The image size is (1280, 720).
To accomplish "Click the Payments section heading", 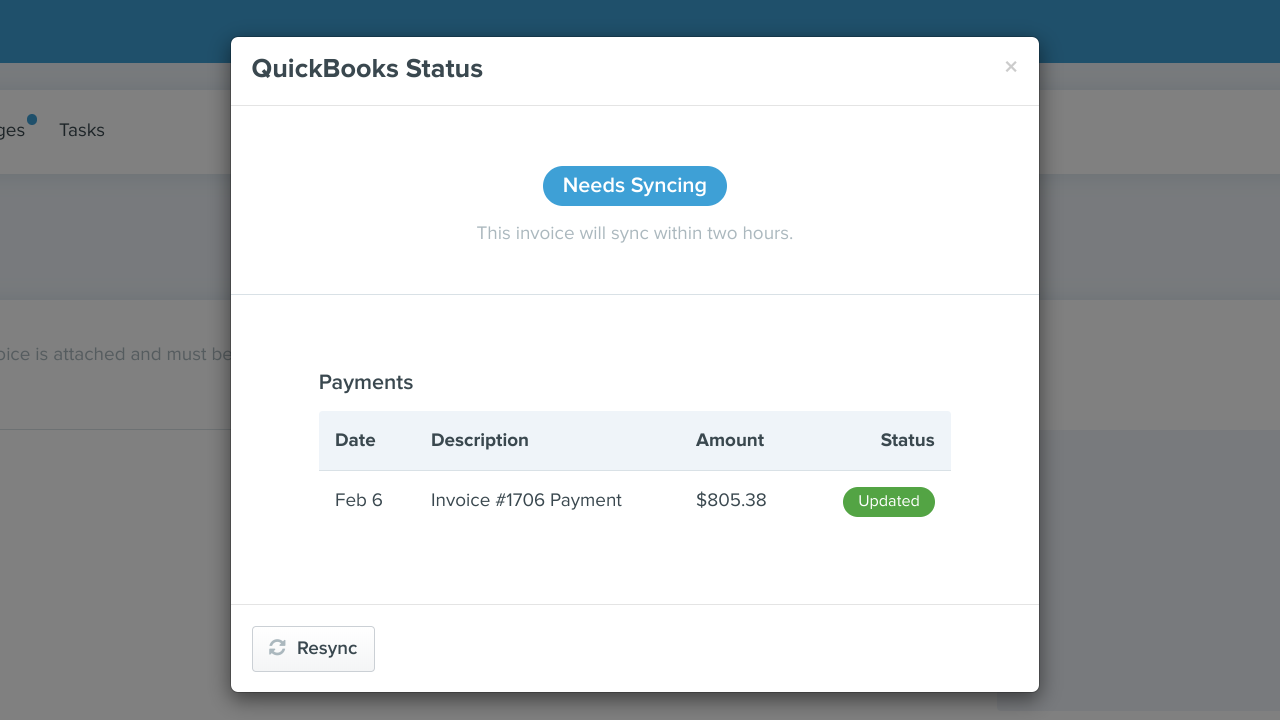I will tap(366, 382).
